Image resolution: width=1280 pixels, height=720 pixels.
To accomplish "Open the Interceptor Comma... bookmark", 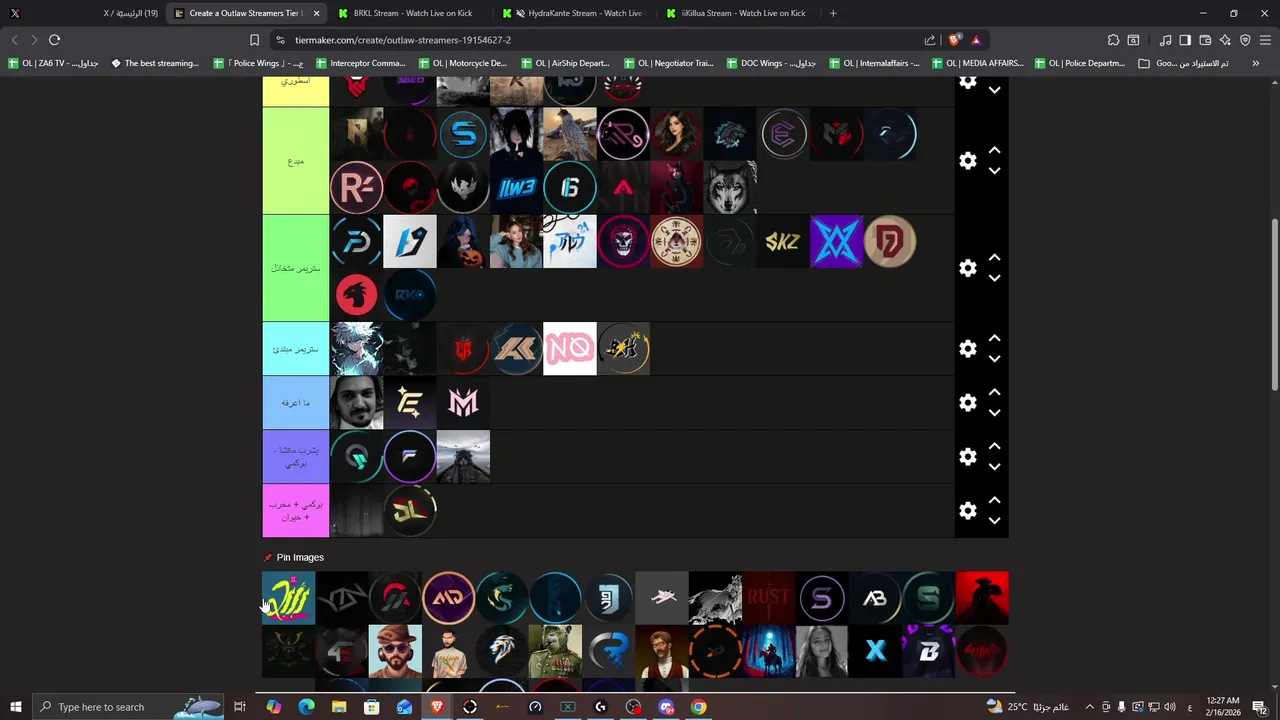I will (x=360, y=63).
